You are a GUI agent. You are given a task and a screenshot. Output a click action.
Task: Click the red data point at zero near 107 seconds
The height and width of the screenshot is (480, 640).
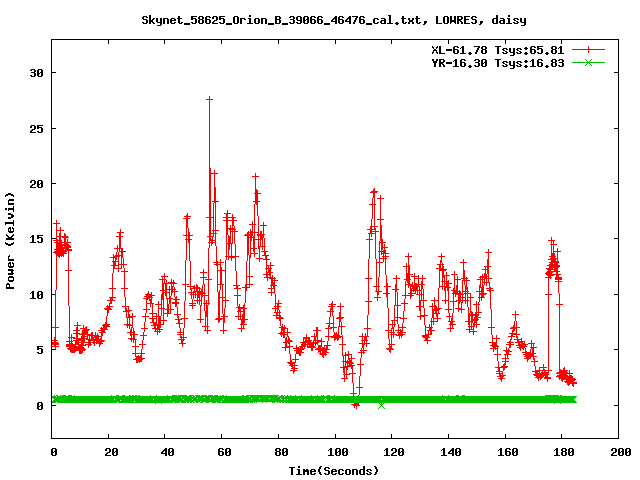pos(356,404)
